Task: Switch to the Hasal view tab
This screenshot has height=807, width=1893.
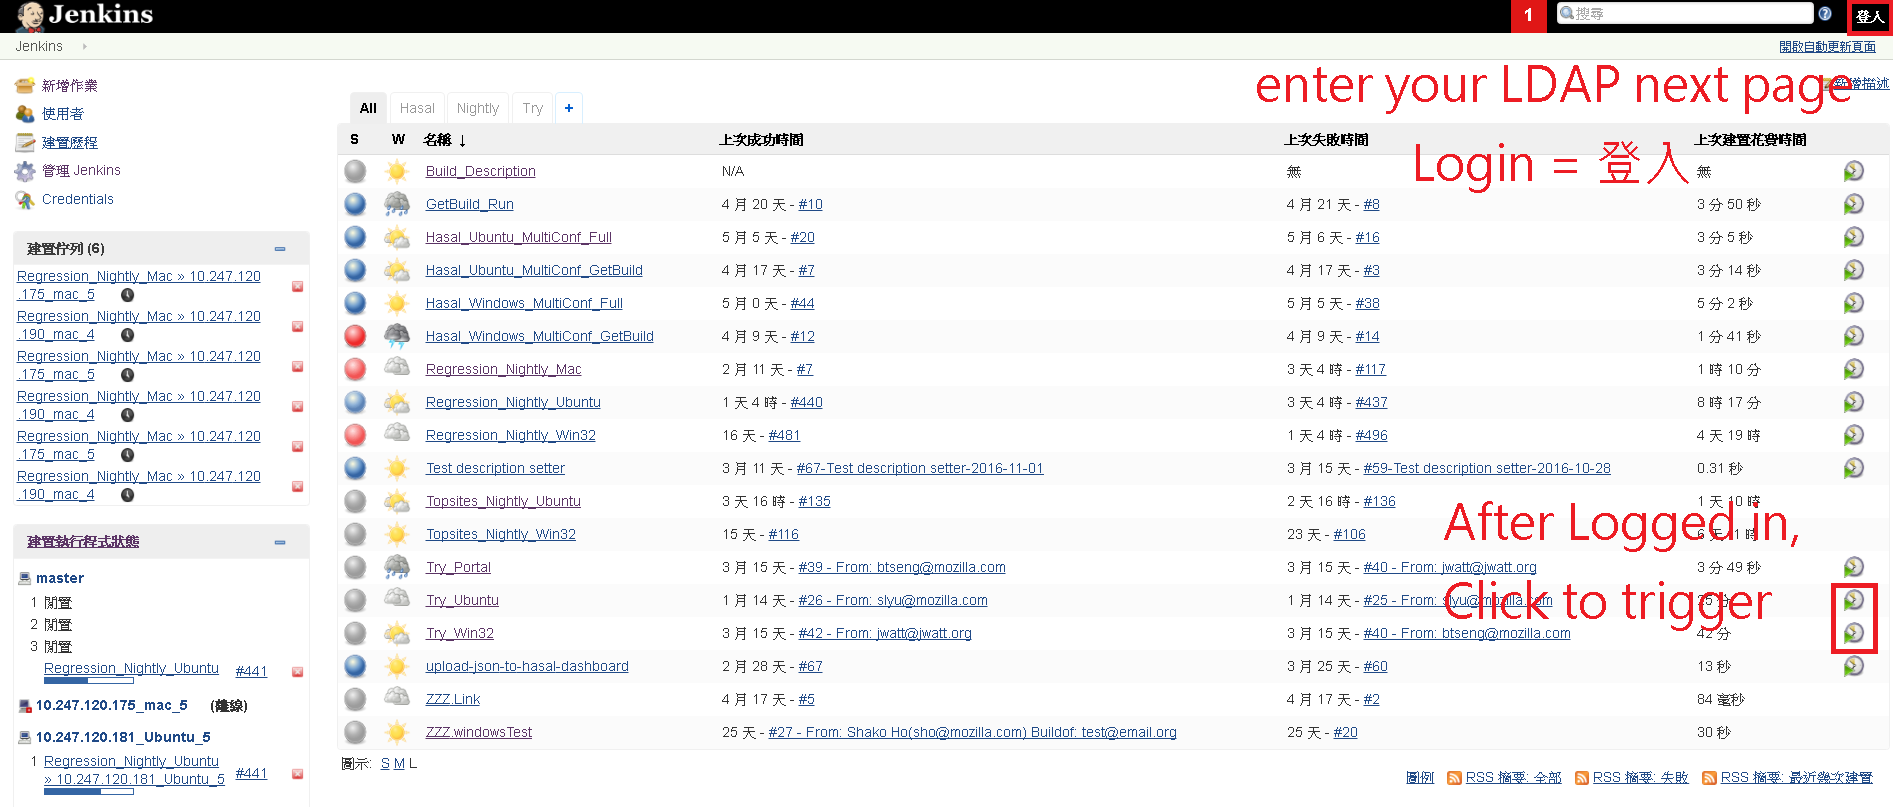Action: click(417, 108)
